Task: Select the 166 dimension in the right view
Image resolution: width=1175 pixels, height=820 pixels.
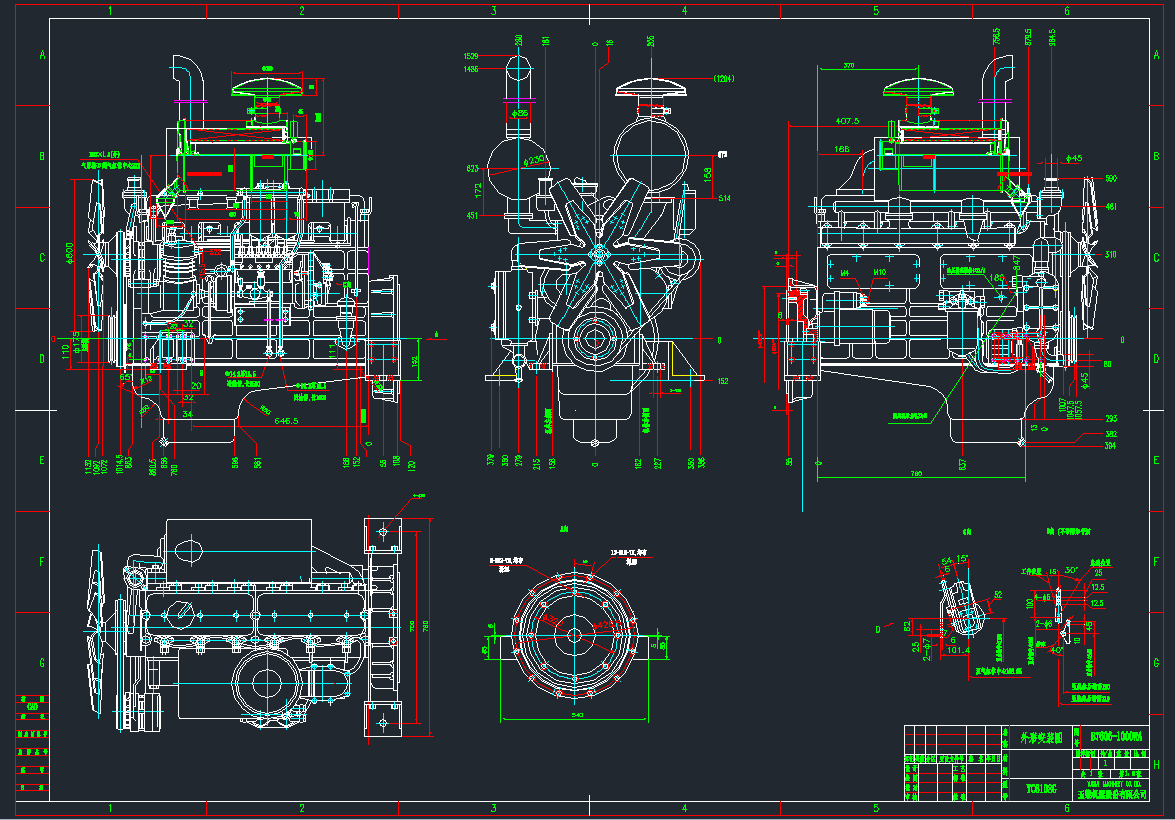Action: (841, 149)
